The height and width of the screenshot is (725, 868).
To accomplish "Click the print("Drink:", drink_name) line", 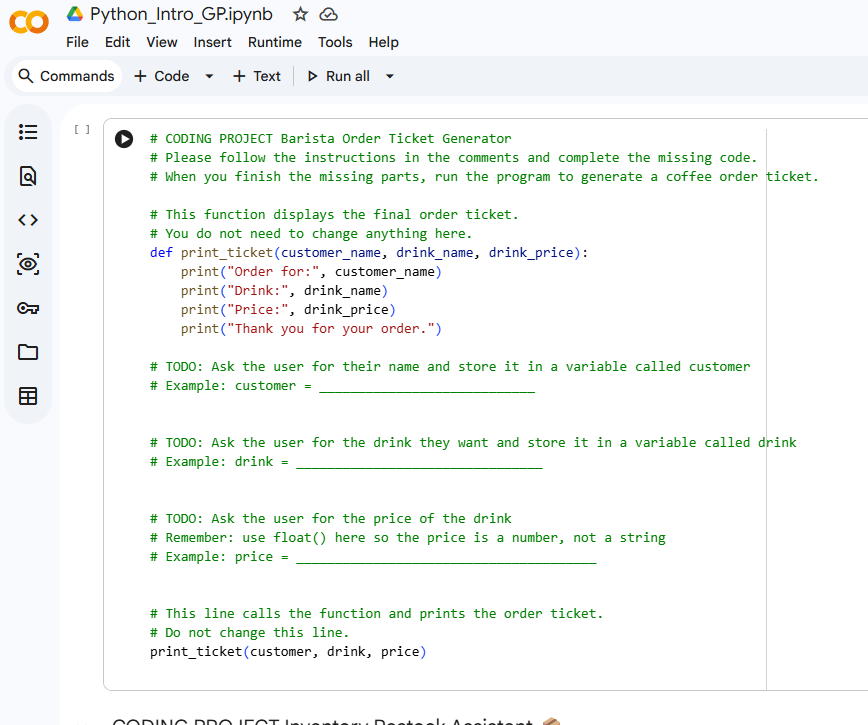I will pos(284,291).
